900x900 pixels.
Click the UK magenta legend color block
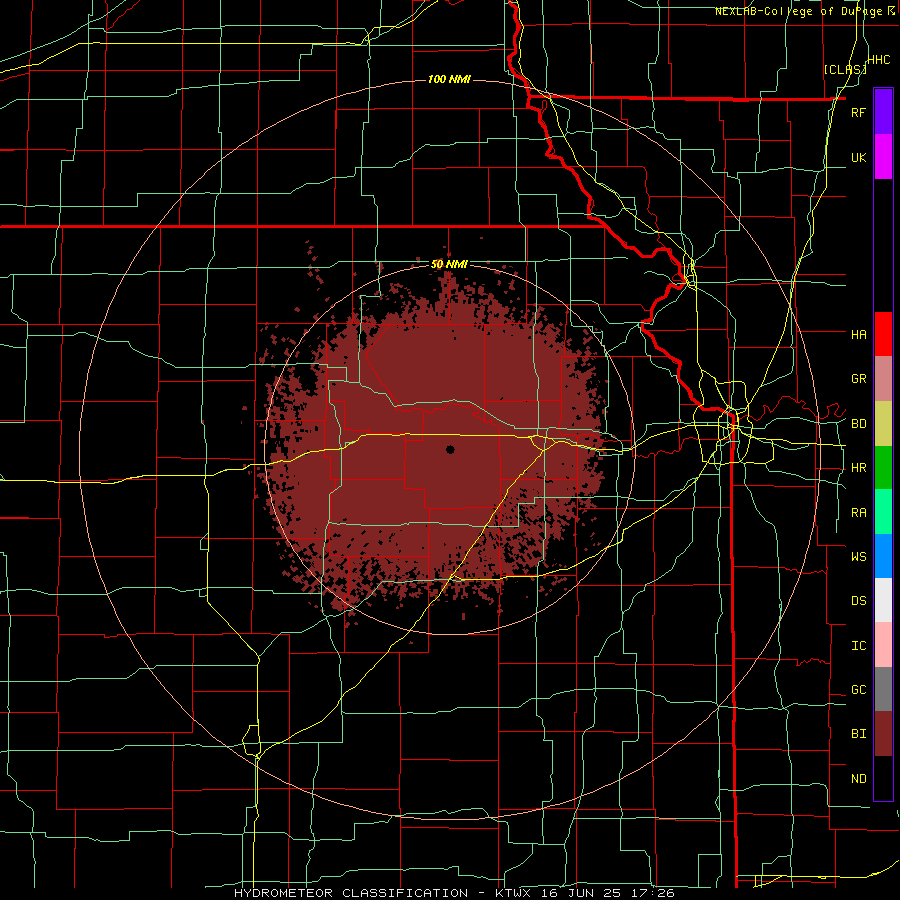(x=883, y=157)
